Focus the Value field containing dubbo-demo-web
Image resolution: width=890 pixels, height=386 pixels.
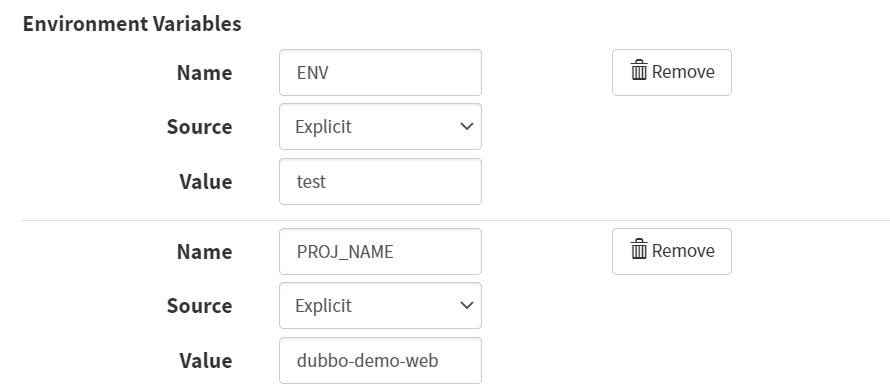coord(380,360)
